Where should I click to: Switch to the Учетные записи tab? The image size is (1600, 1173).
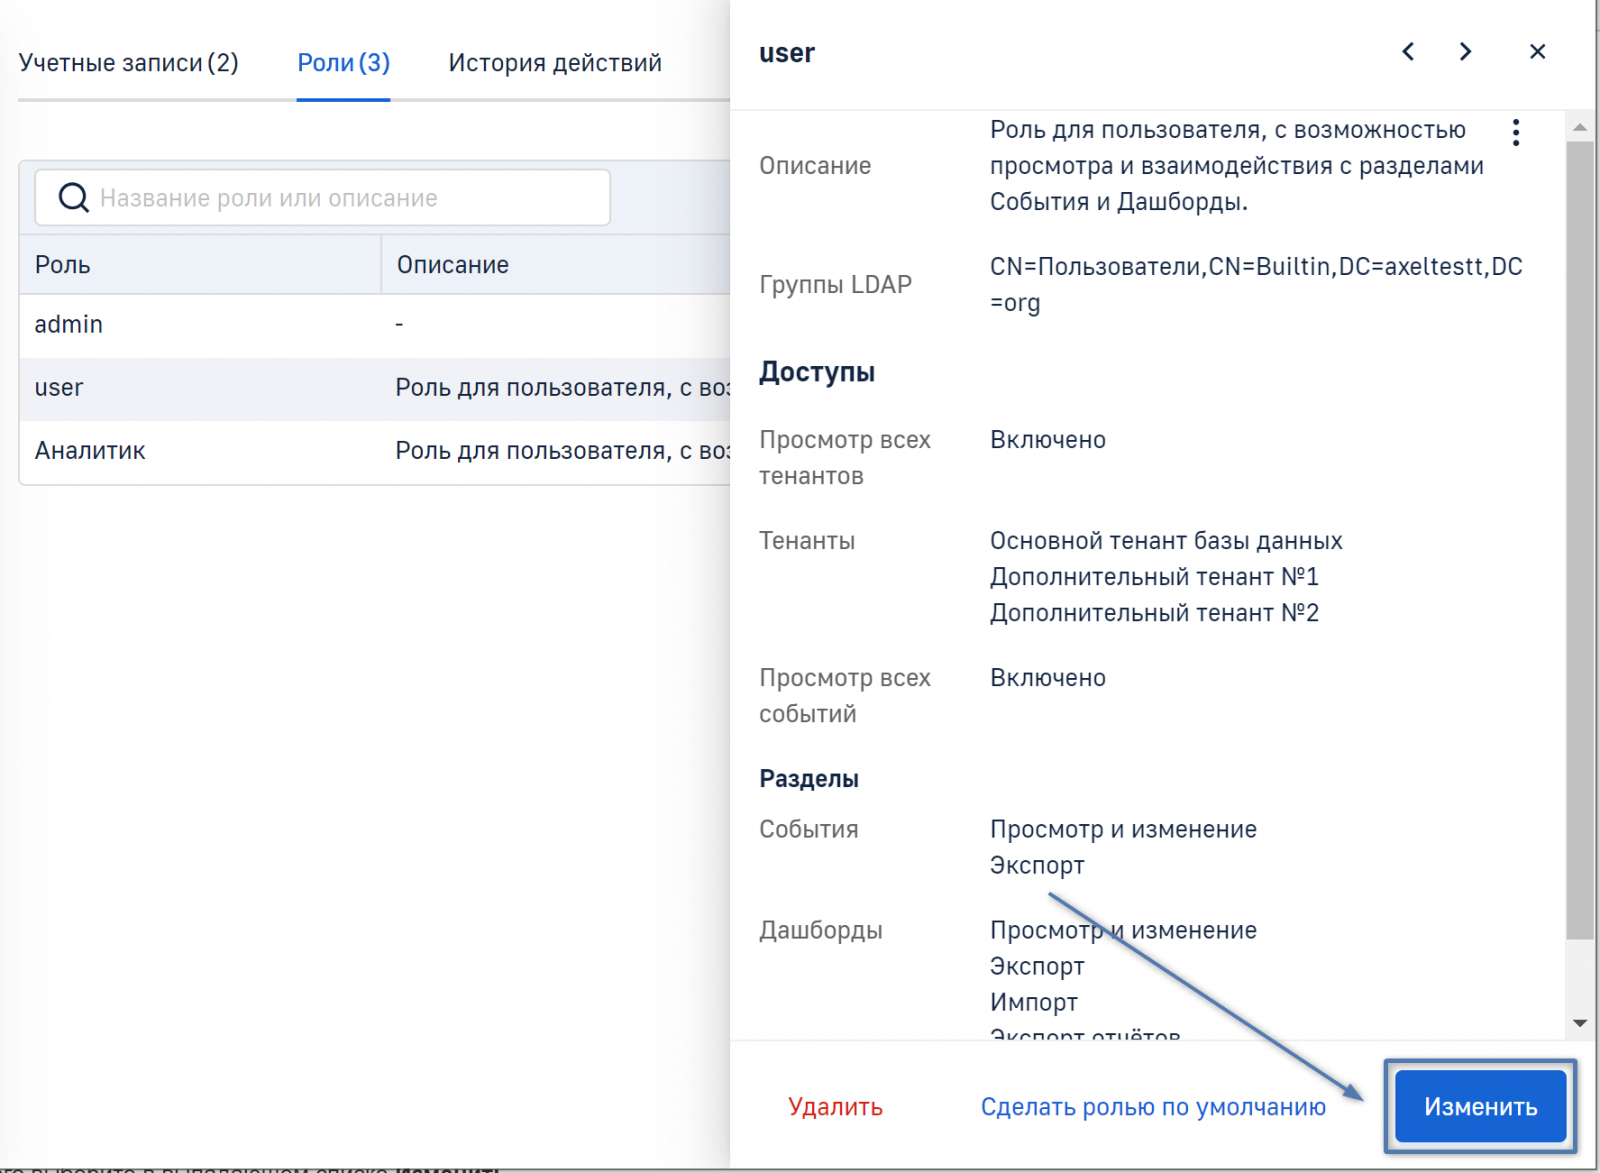[x=128, y=63]
